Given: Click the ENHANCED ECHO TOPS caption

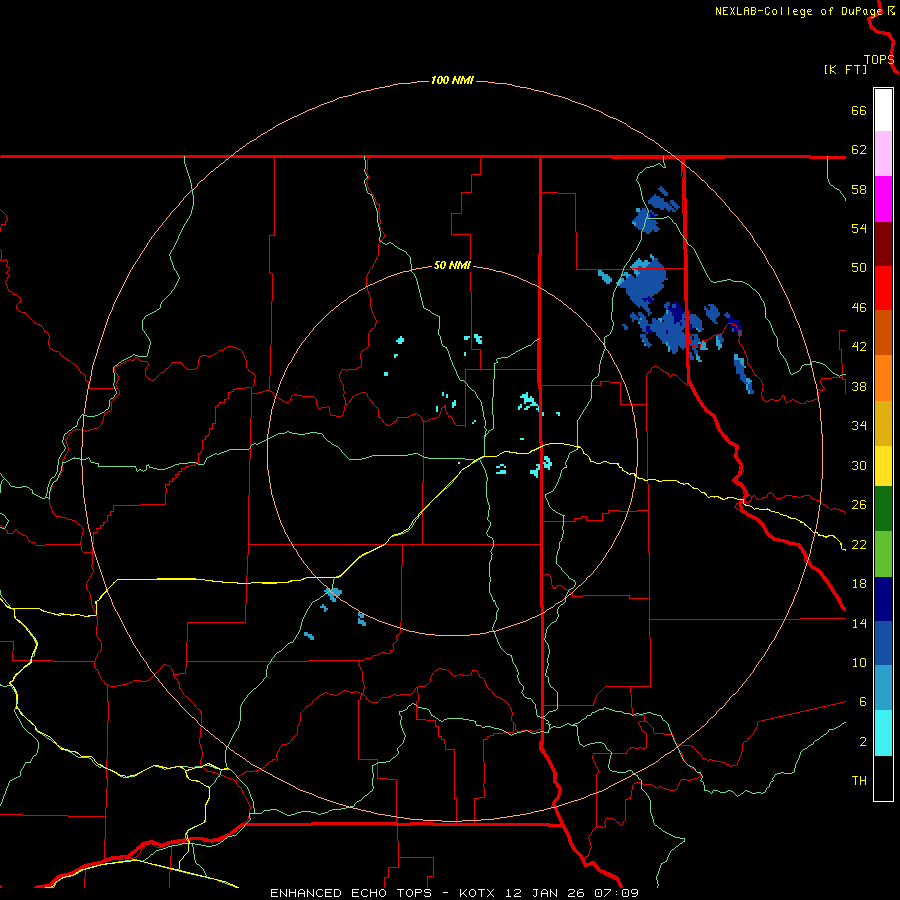Looking at the screenshot, I should coord(351,893).
